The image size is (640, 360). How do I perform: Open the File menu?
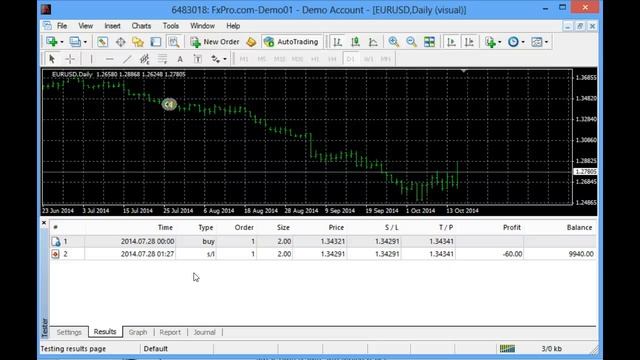(x=62, y=26)
